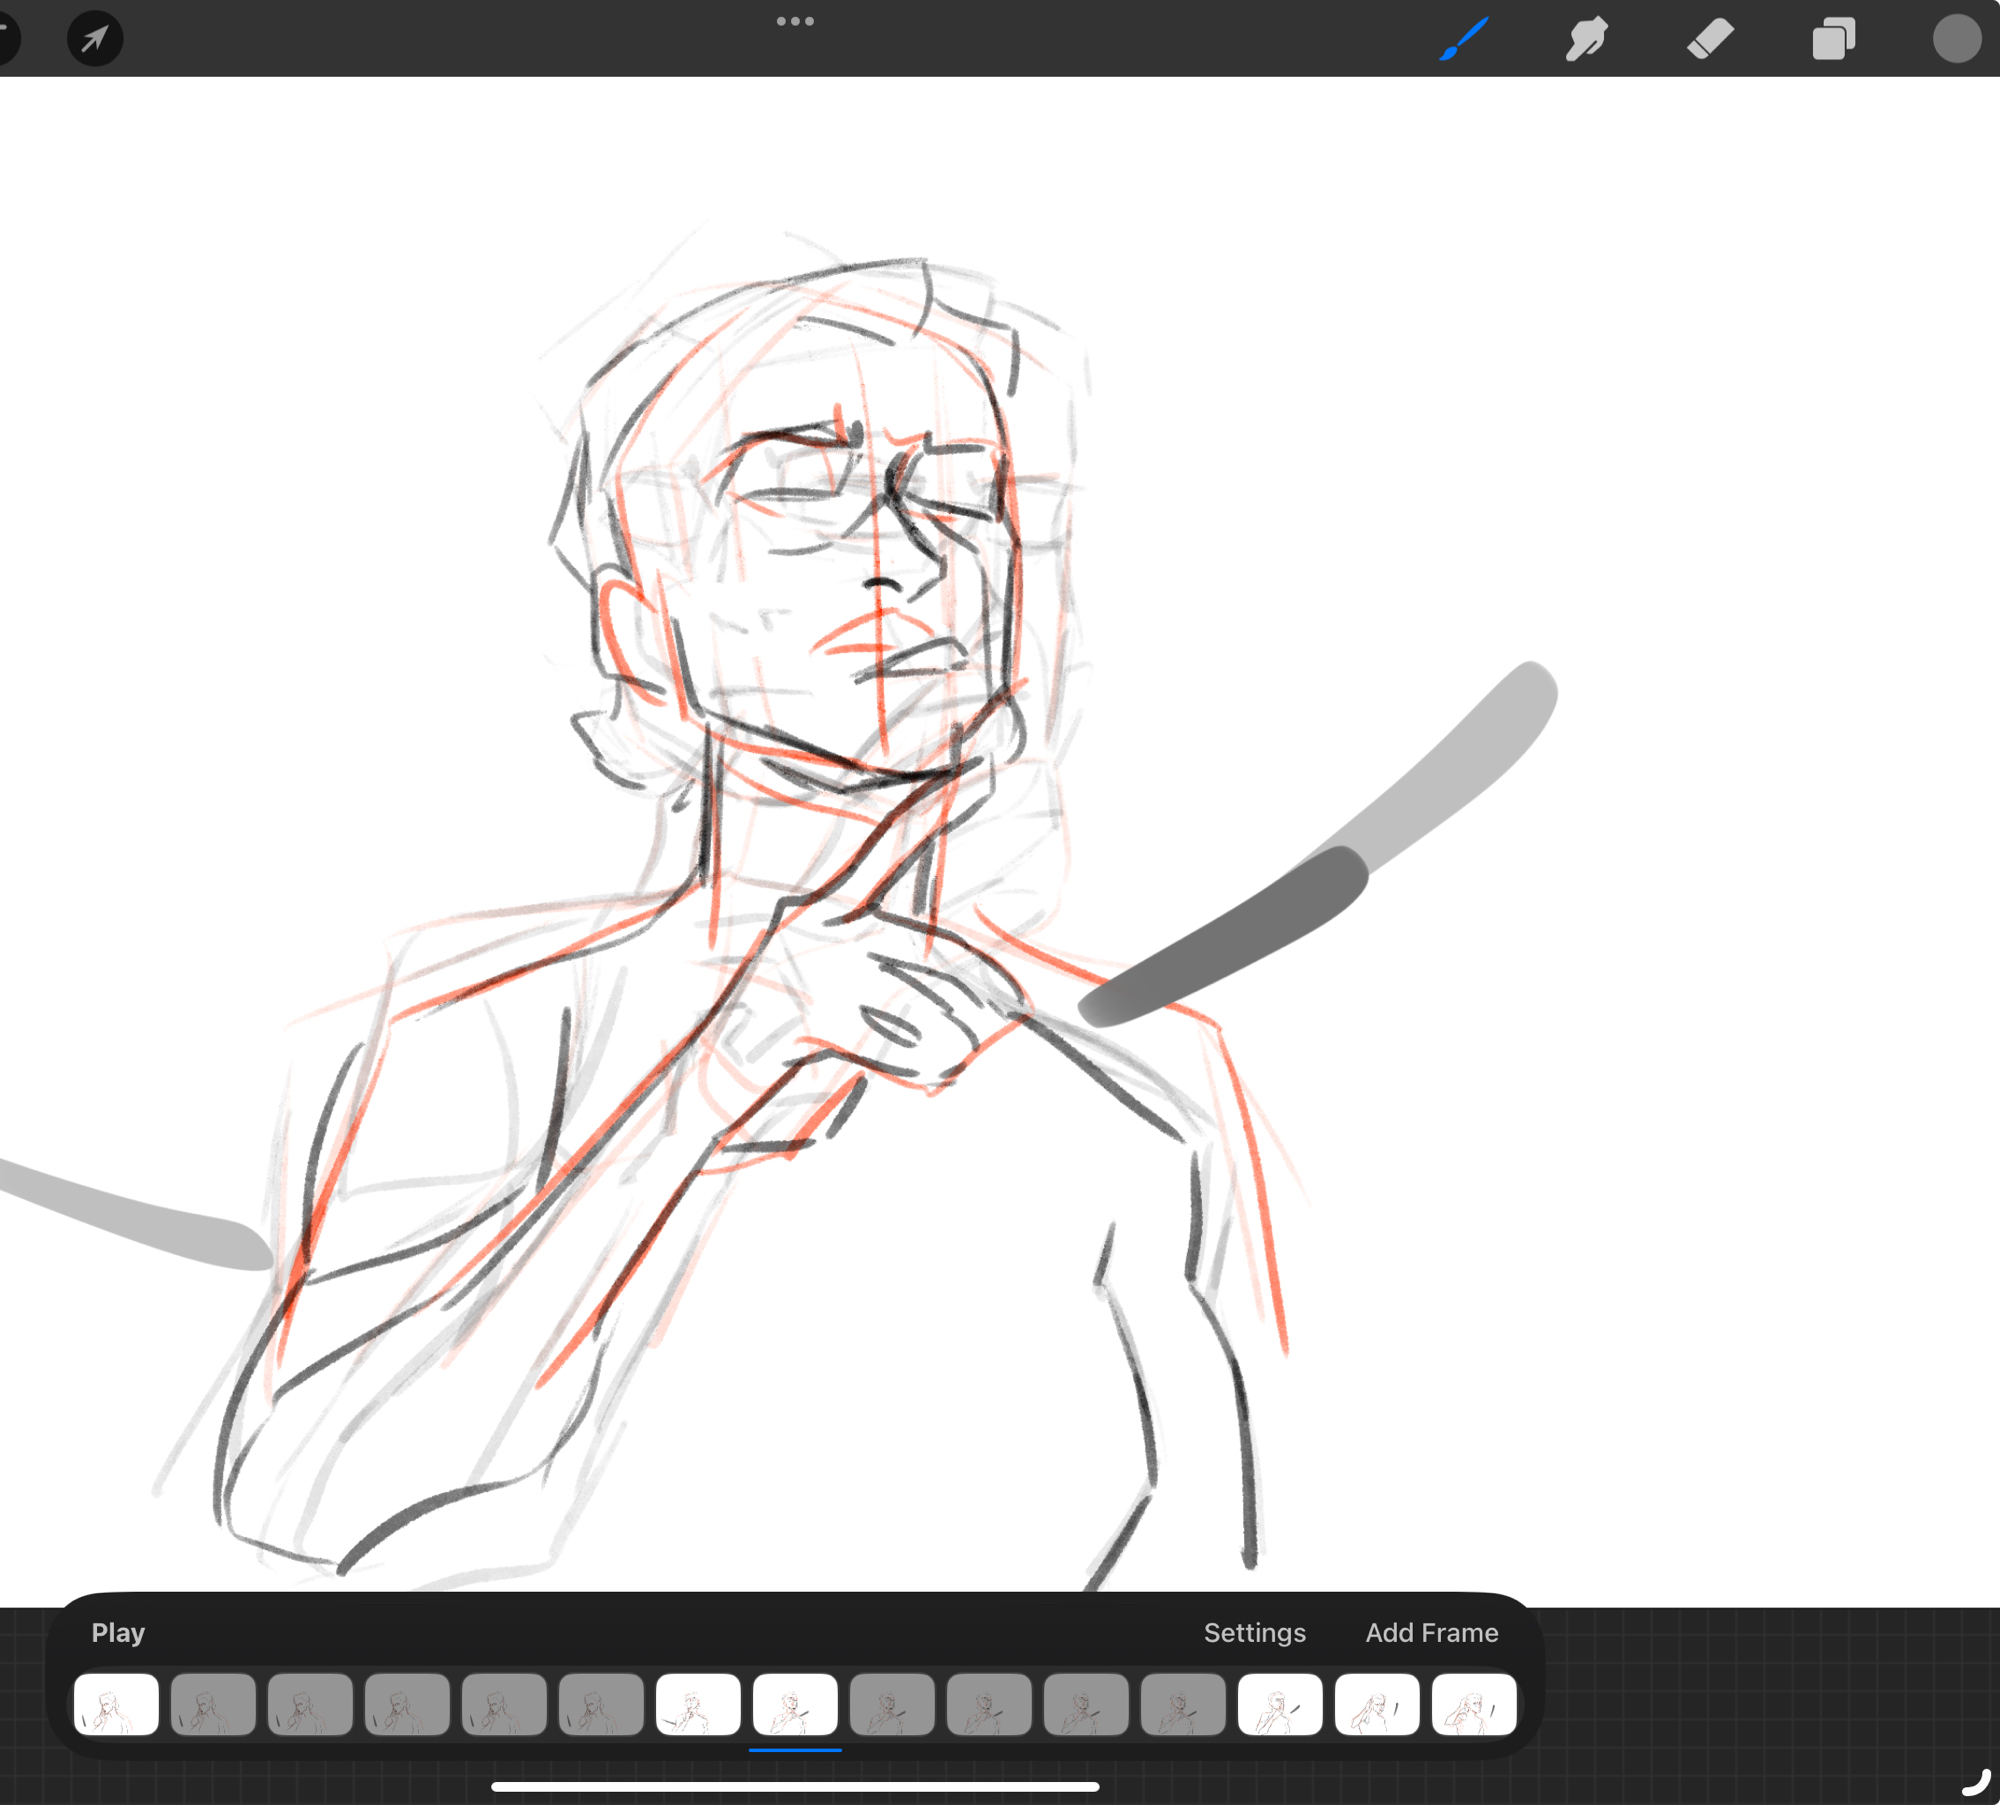Select the currently highlighted eighth frame
Screen dimensions: 2000x1805
pos(795,1704)
